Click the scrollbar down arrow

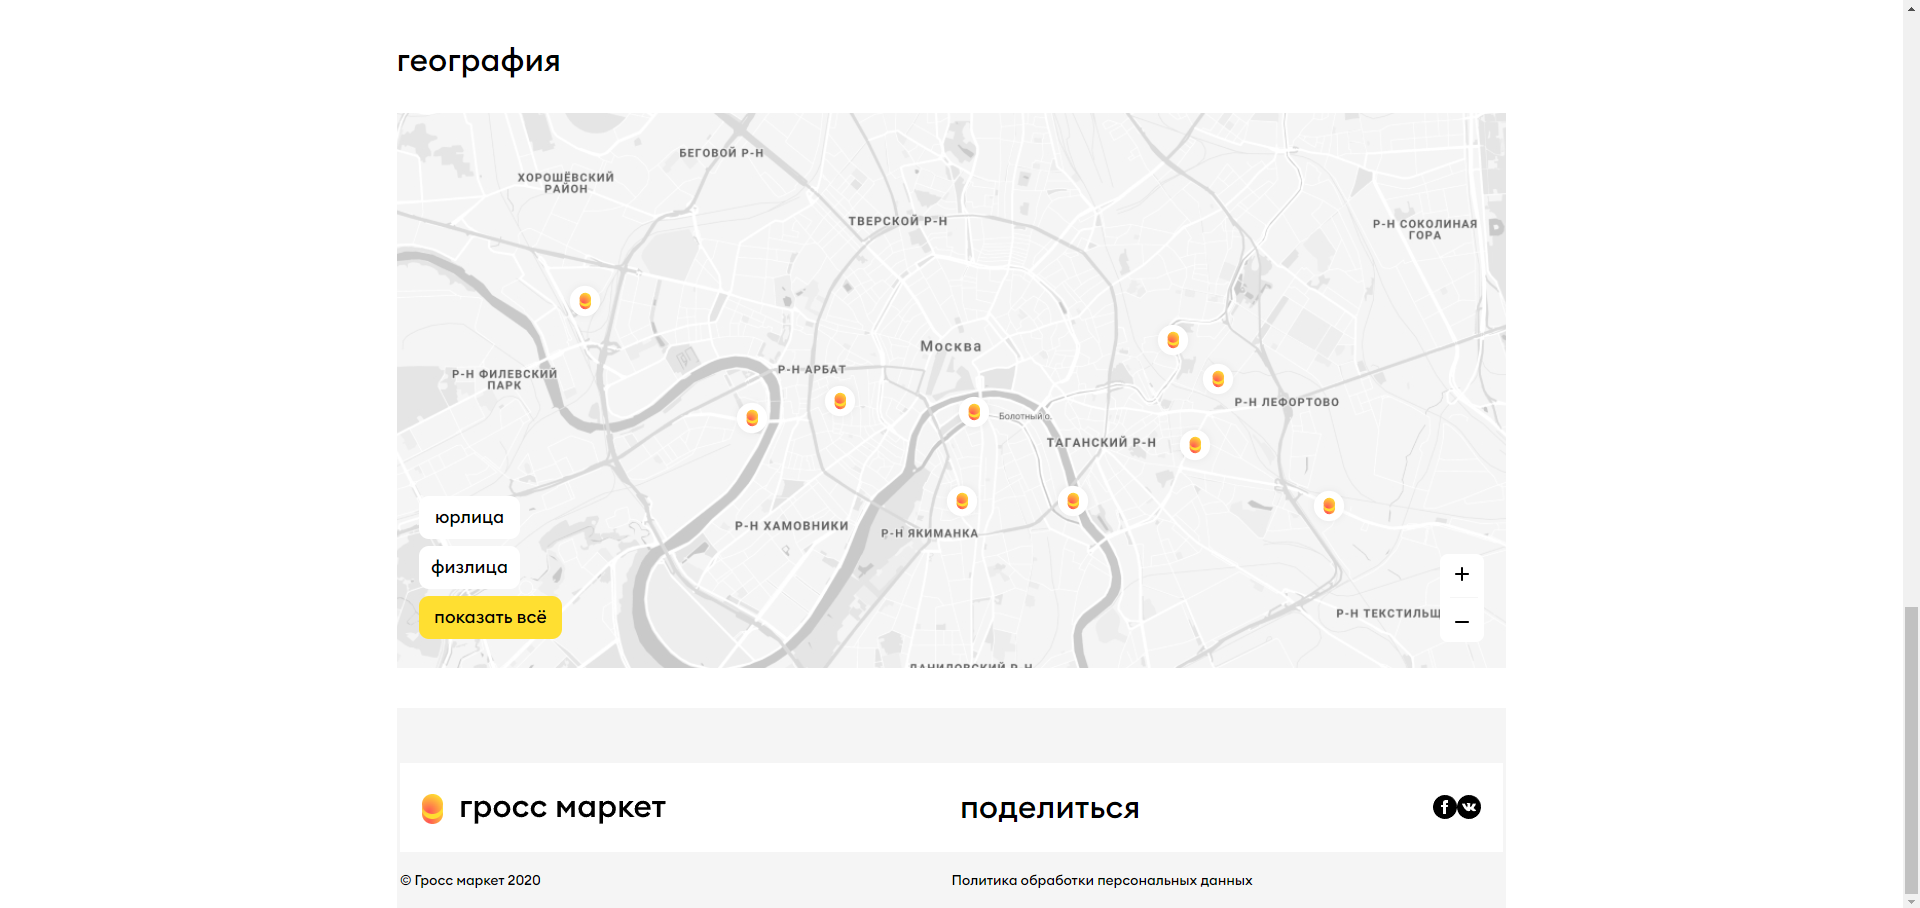click(x=1911, y=900)
